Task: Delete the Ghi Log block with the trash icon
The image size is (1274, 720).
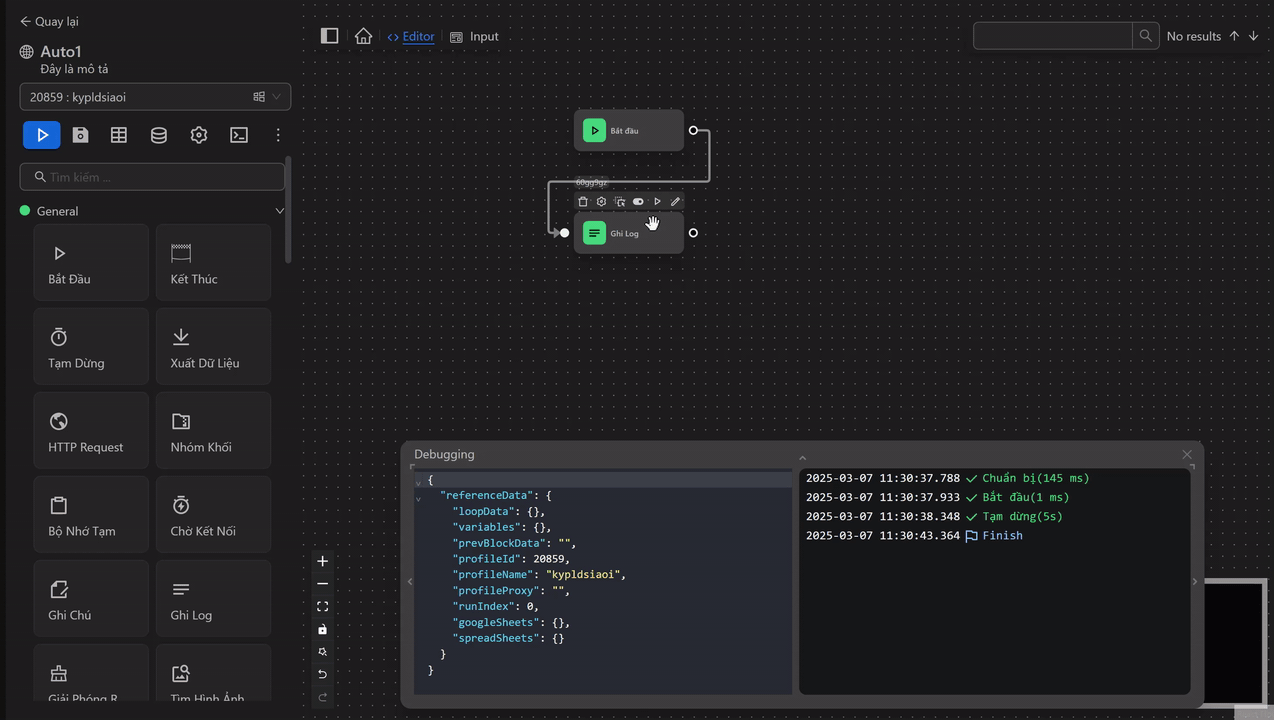Action: (583, 201)
